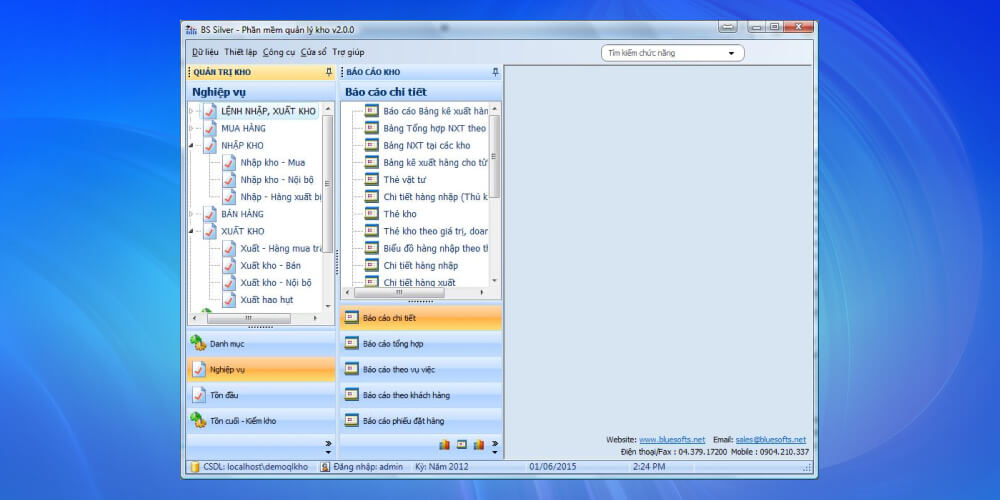Screen dimensions: 1000x500
Task: Open Xuất - Hàng mua trả entry
Action: 281,248
